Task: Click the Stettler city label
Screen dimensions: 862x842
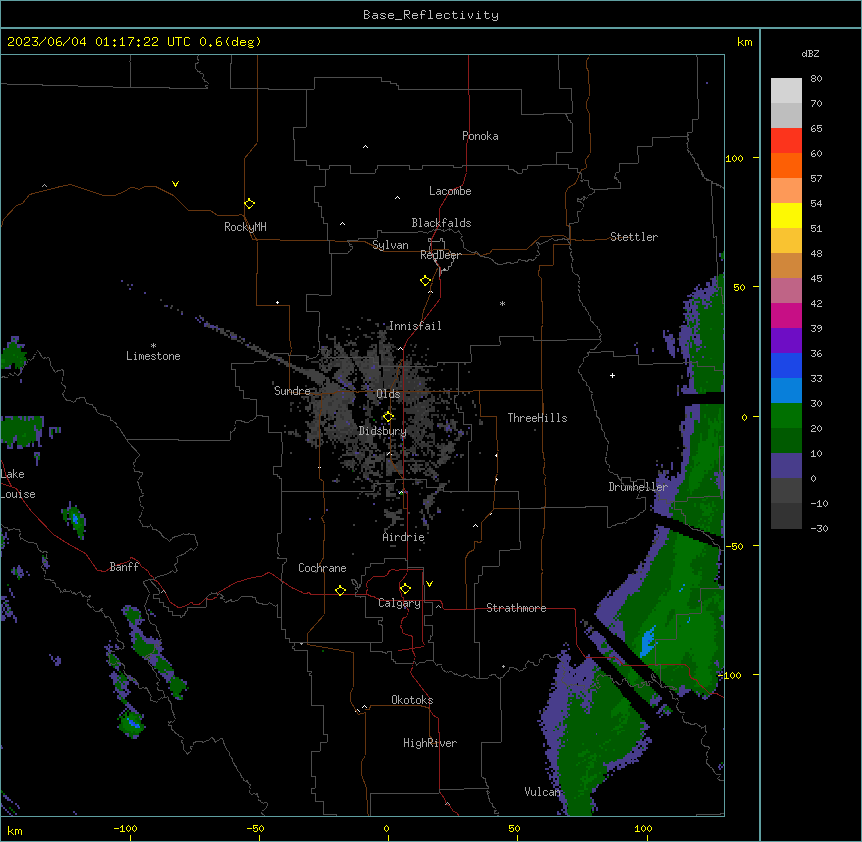Action: pos(634,237)
